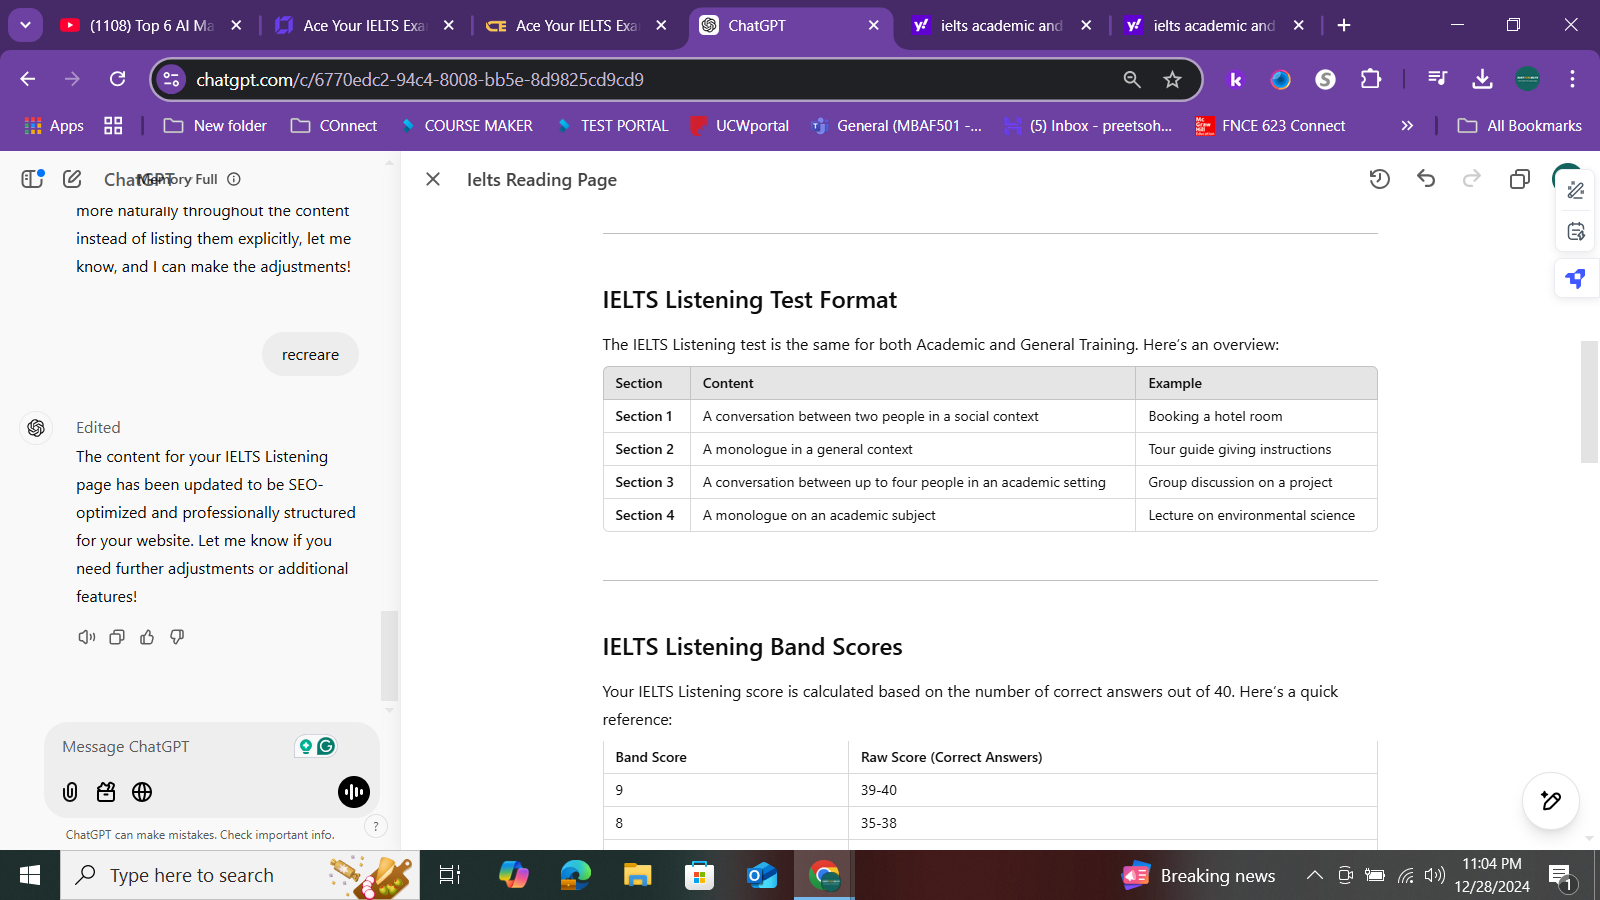
Task: Open File Explorer from taskbar
Action: [637, 875]
